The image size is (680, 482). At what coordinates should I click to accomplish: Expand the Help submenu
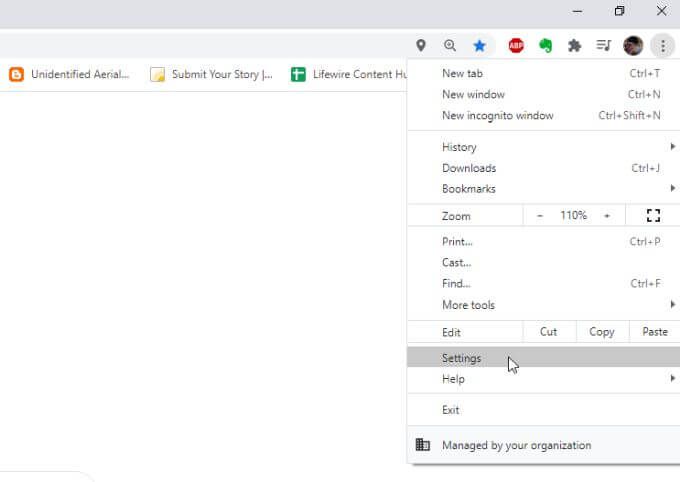tap(543, 379)
